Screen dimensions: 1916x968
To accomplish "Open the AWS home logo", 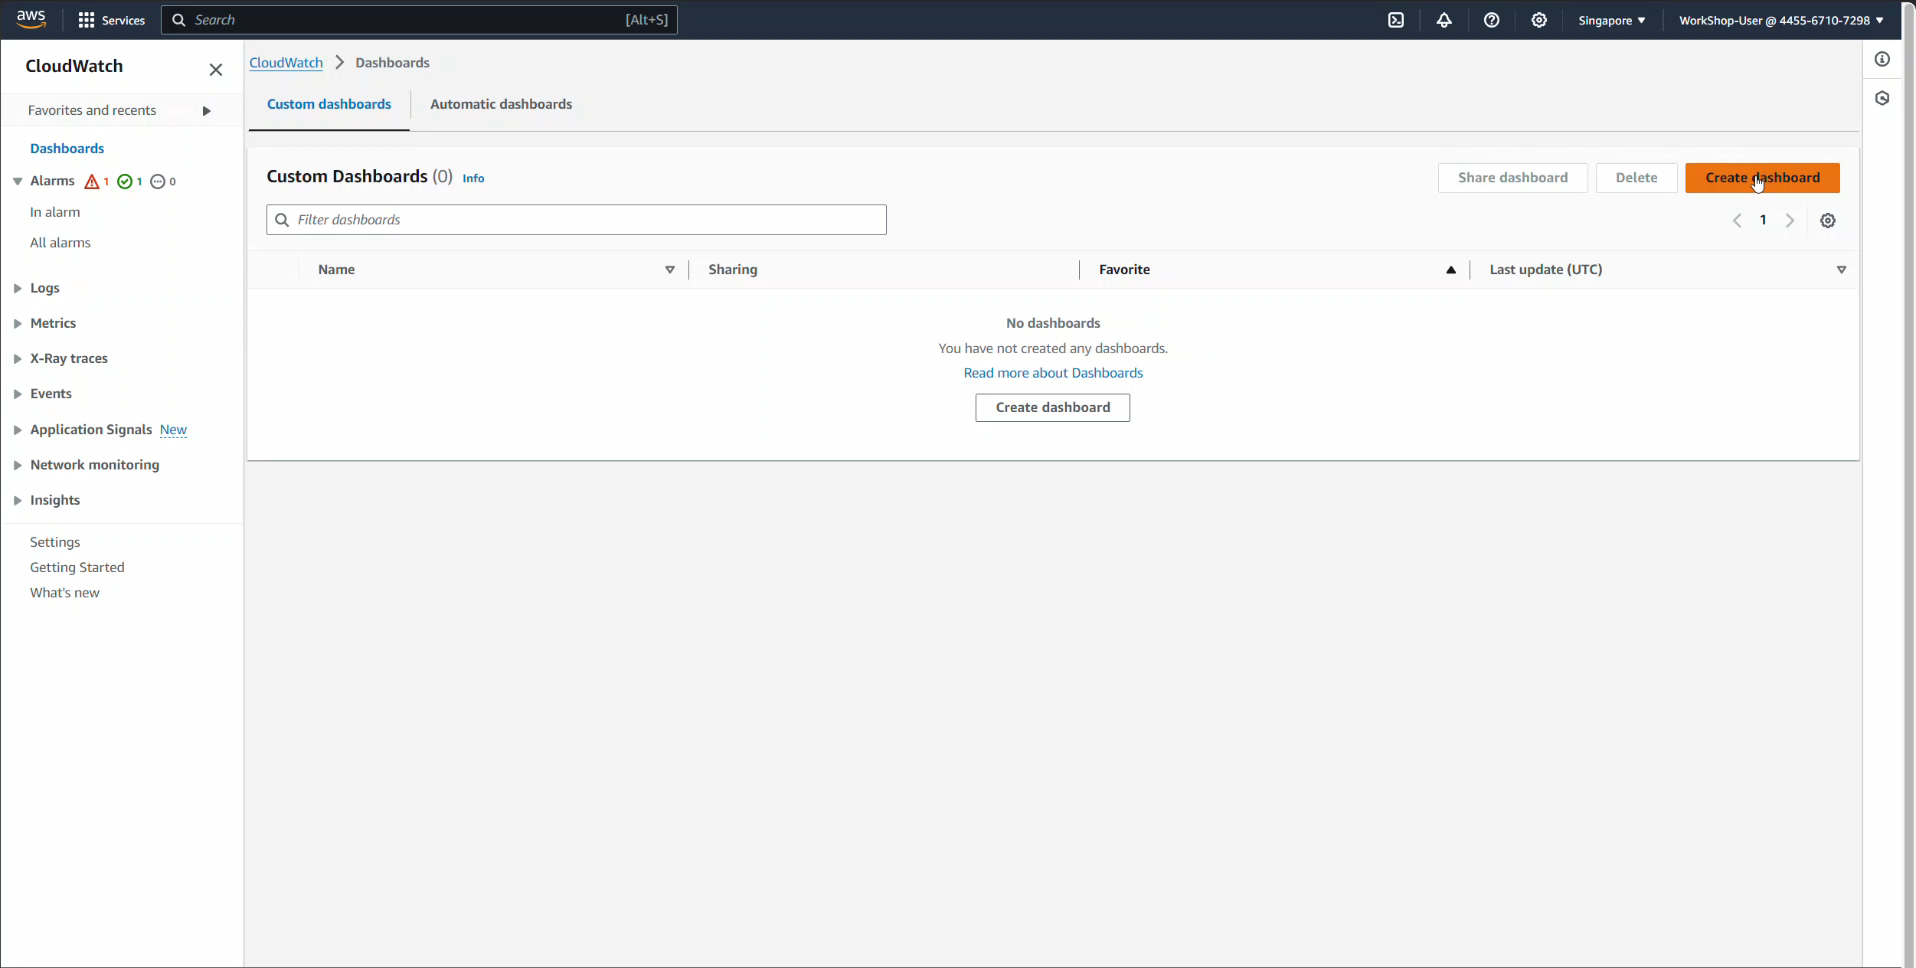I will tap(31, 19).
